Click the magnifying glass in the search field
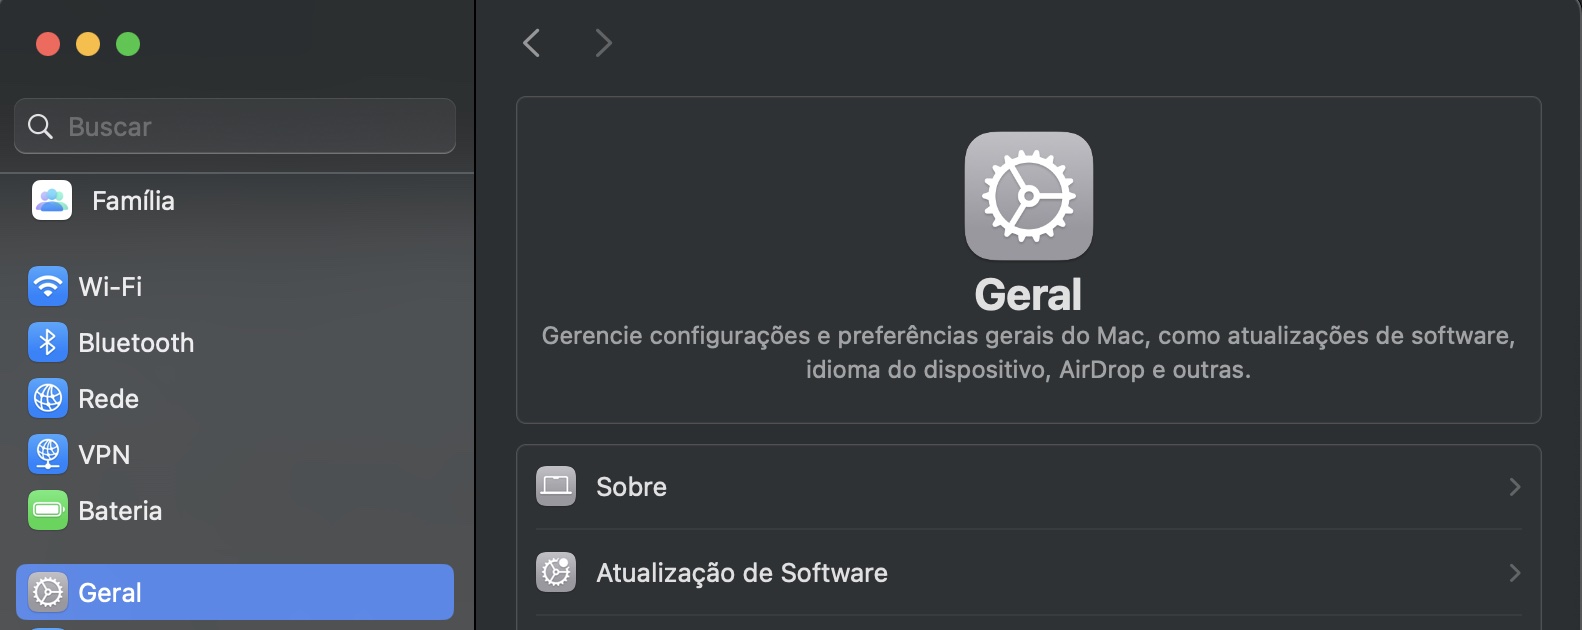The image size is (1582, 630). pos(40,127)
